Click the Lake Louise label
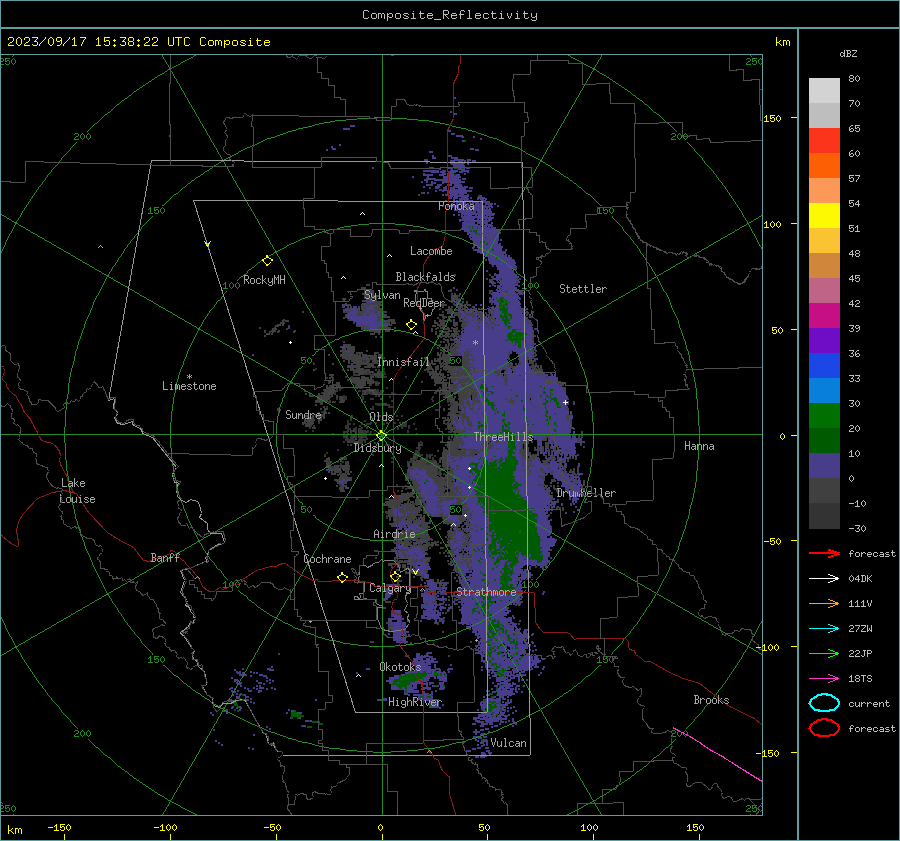This screenshot has width=900, height=841. tap(77, 491)
